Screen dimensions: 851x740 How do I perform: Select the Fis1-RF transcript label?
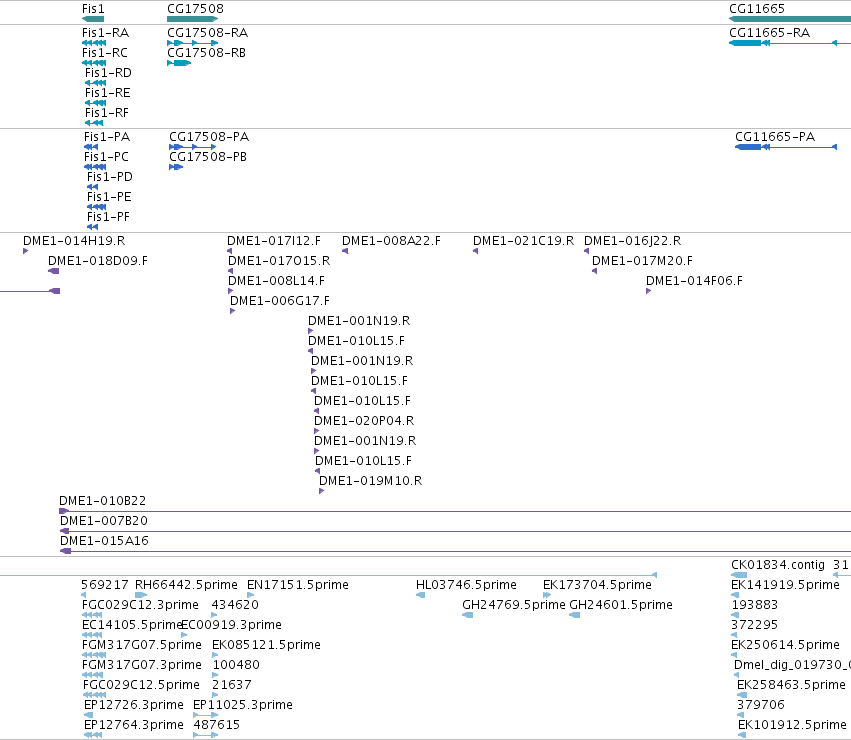(x=107, y=113)
